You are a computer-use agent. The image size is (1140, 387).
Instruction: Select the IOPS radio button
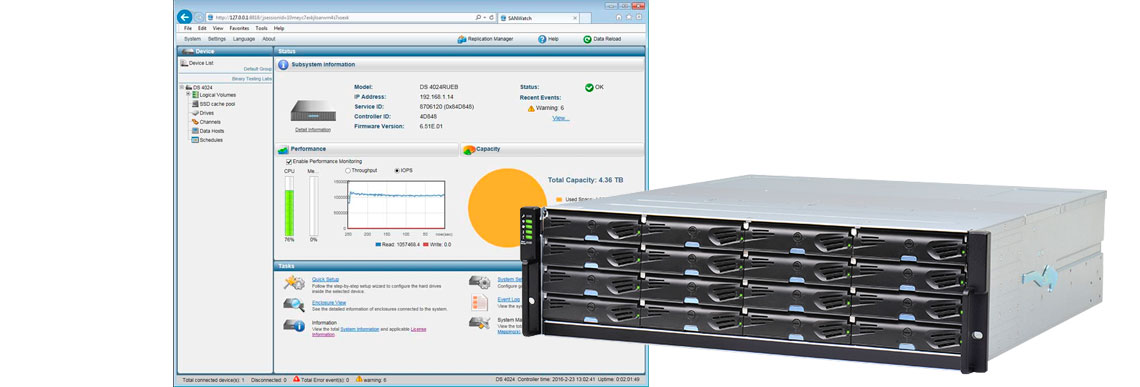(x=397, y=170)
